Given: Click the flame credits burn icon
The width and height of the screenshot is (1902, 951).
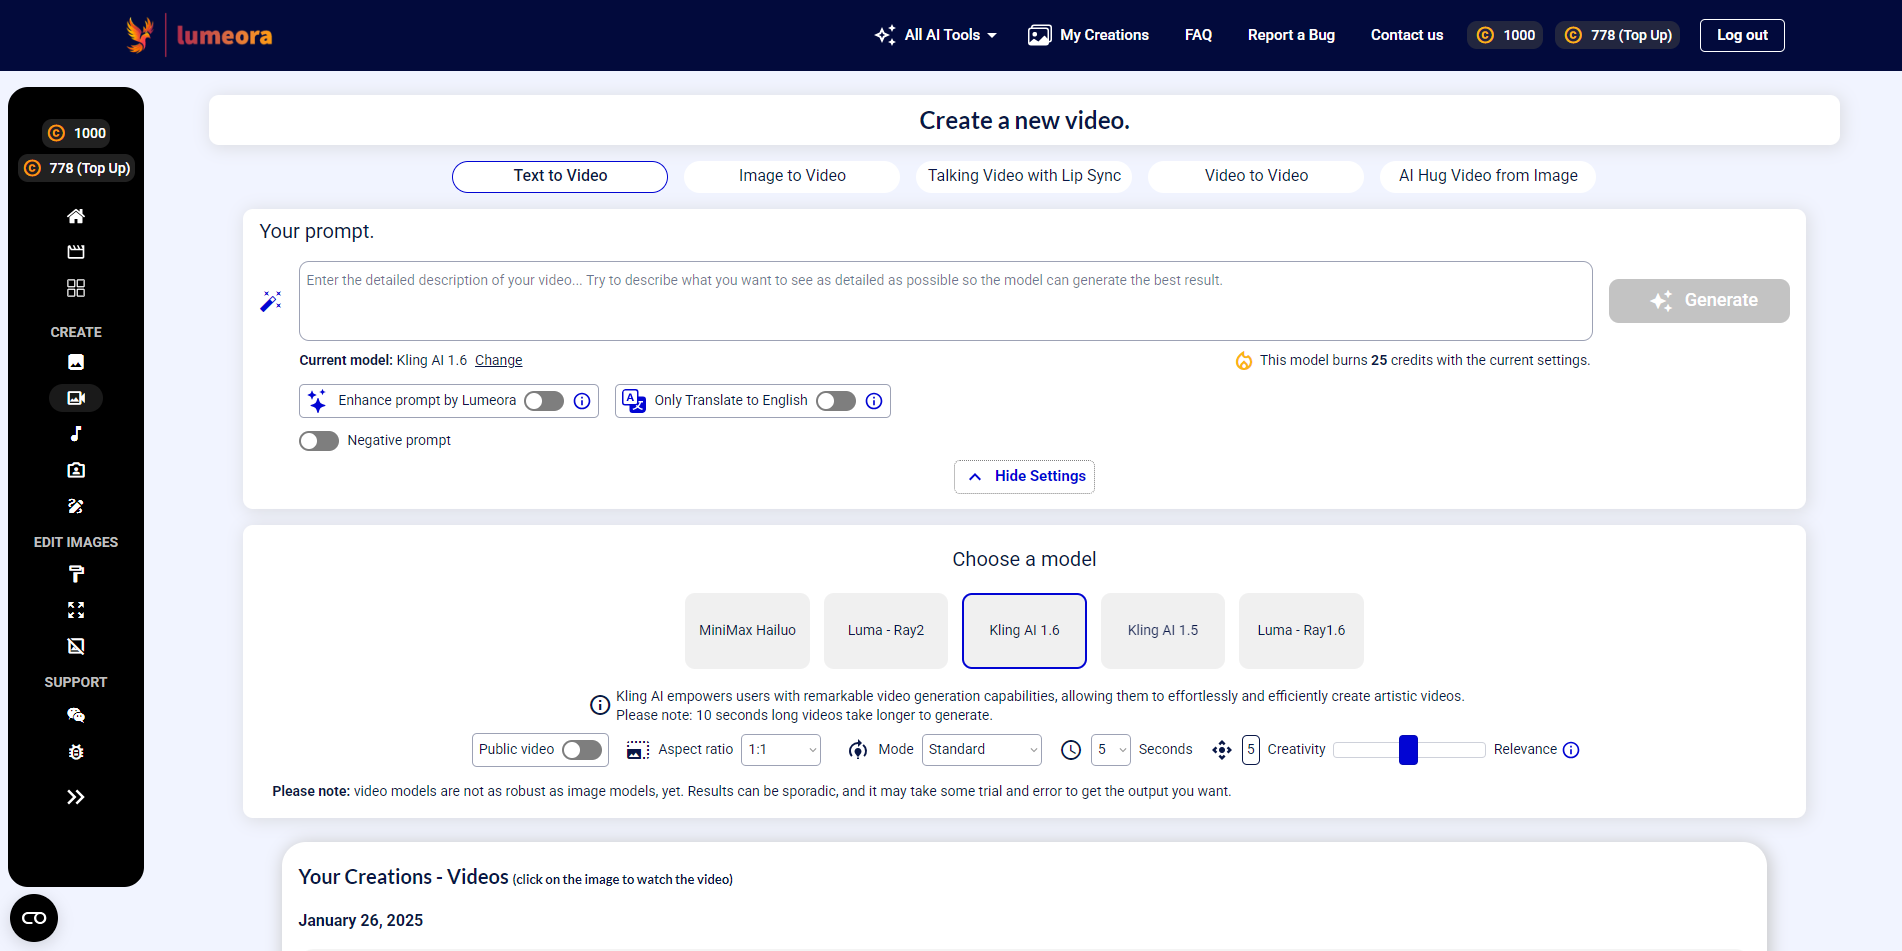Looking at the screenshot, I should pos(1244,360).
